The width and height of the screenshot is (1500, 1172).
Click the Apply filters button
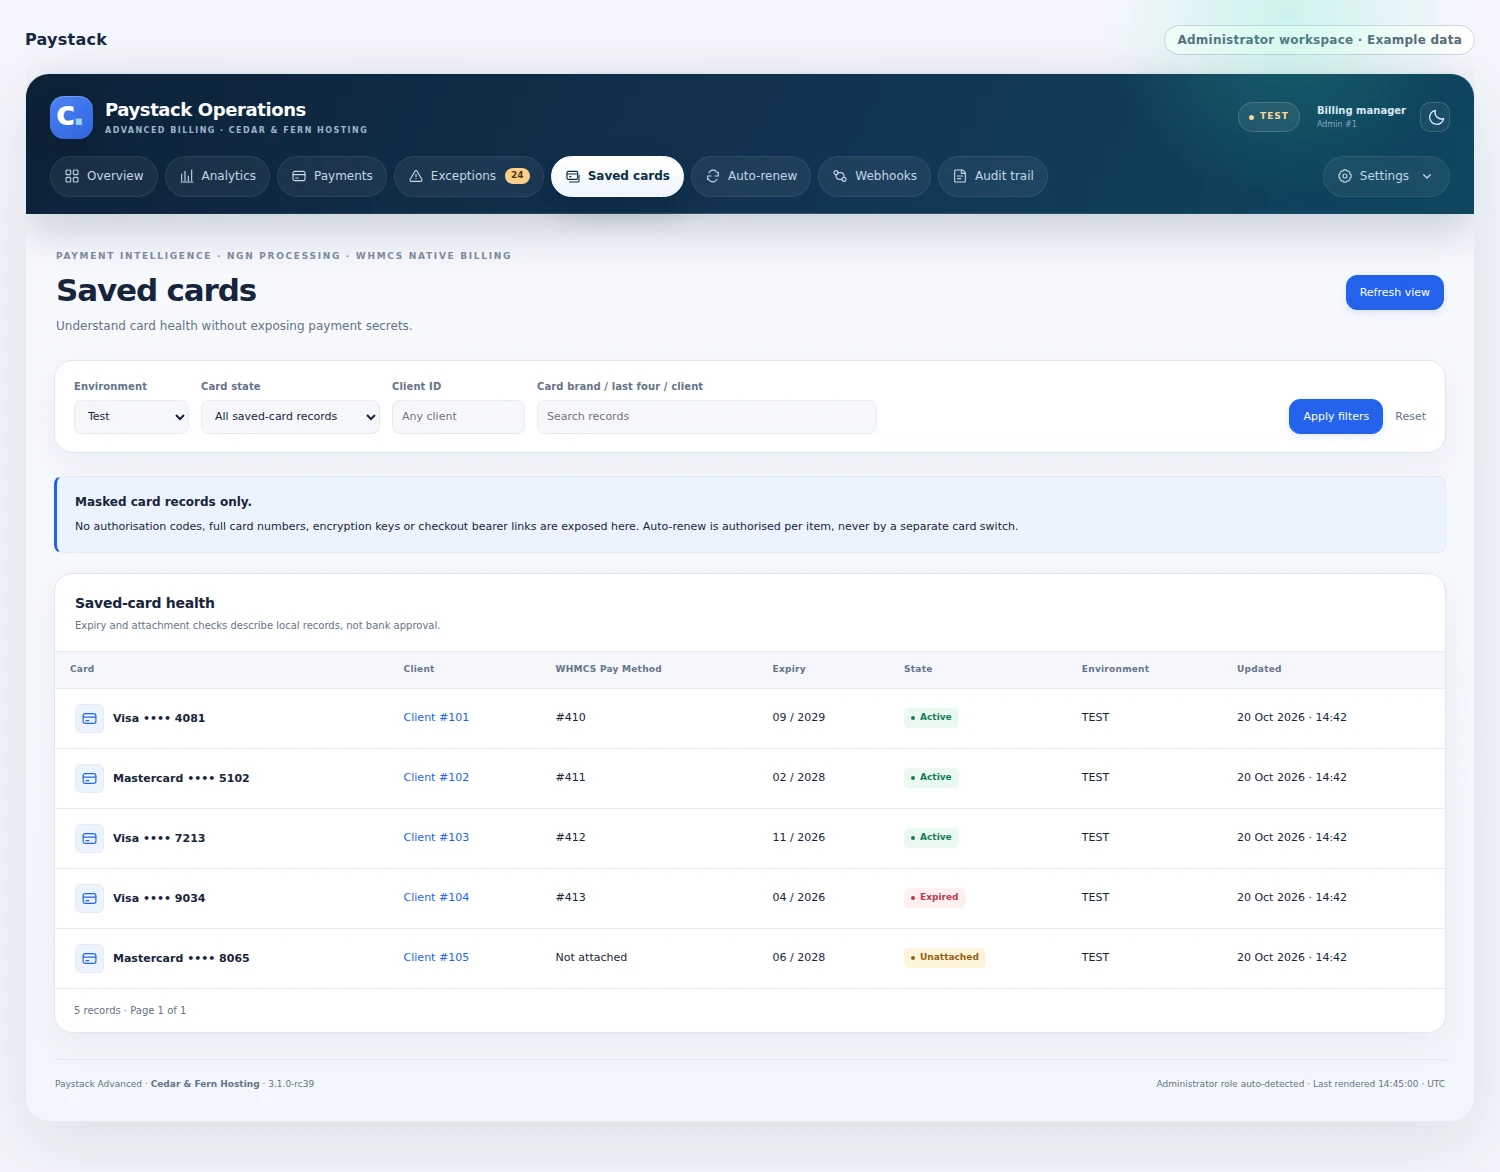(1336, 417)
